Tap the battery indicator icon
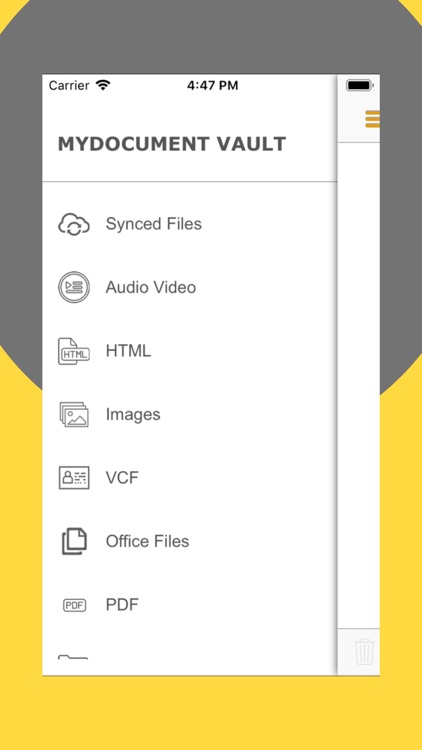The height and width of the screenshot is (750, 422). pos(360,86)
